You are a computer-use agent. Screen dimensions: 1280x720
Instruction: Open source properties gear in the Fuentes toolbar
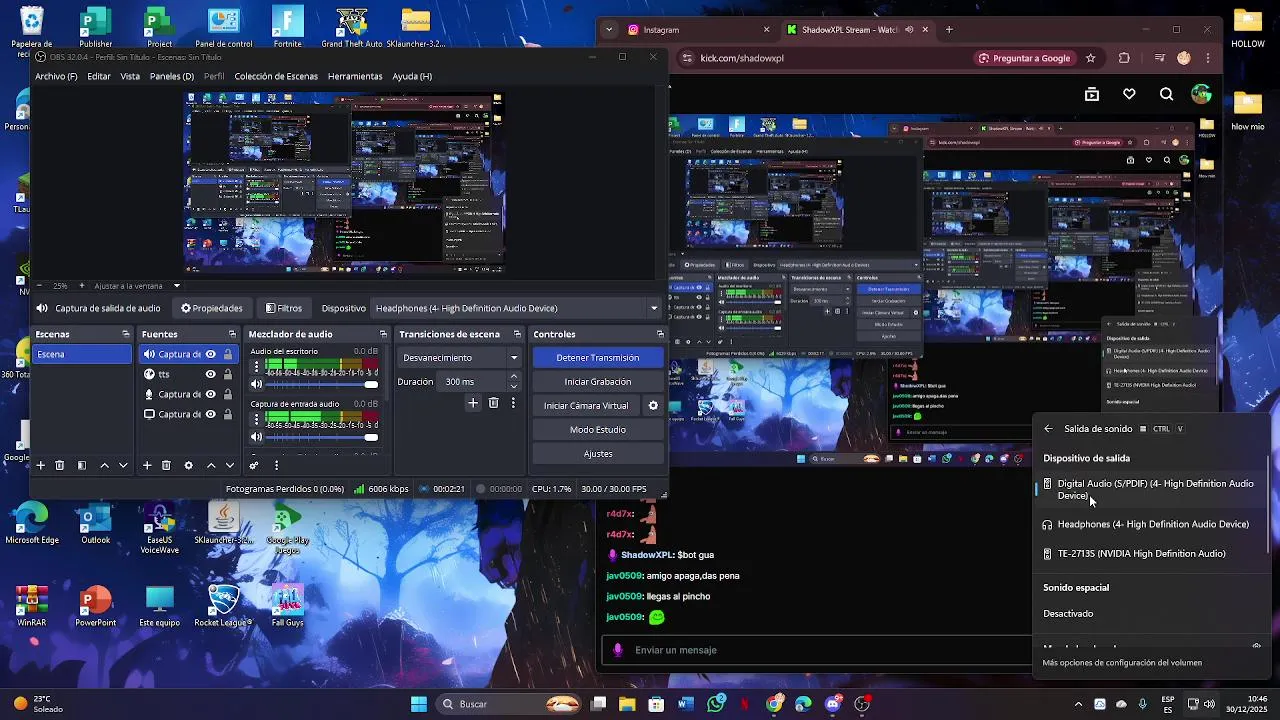coord(188,465)
